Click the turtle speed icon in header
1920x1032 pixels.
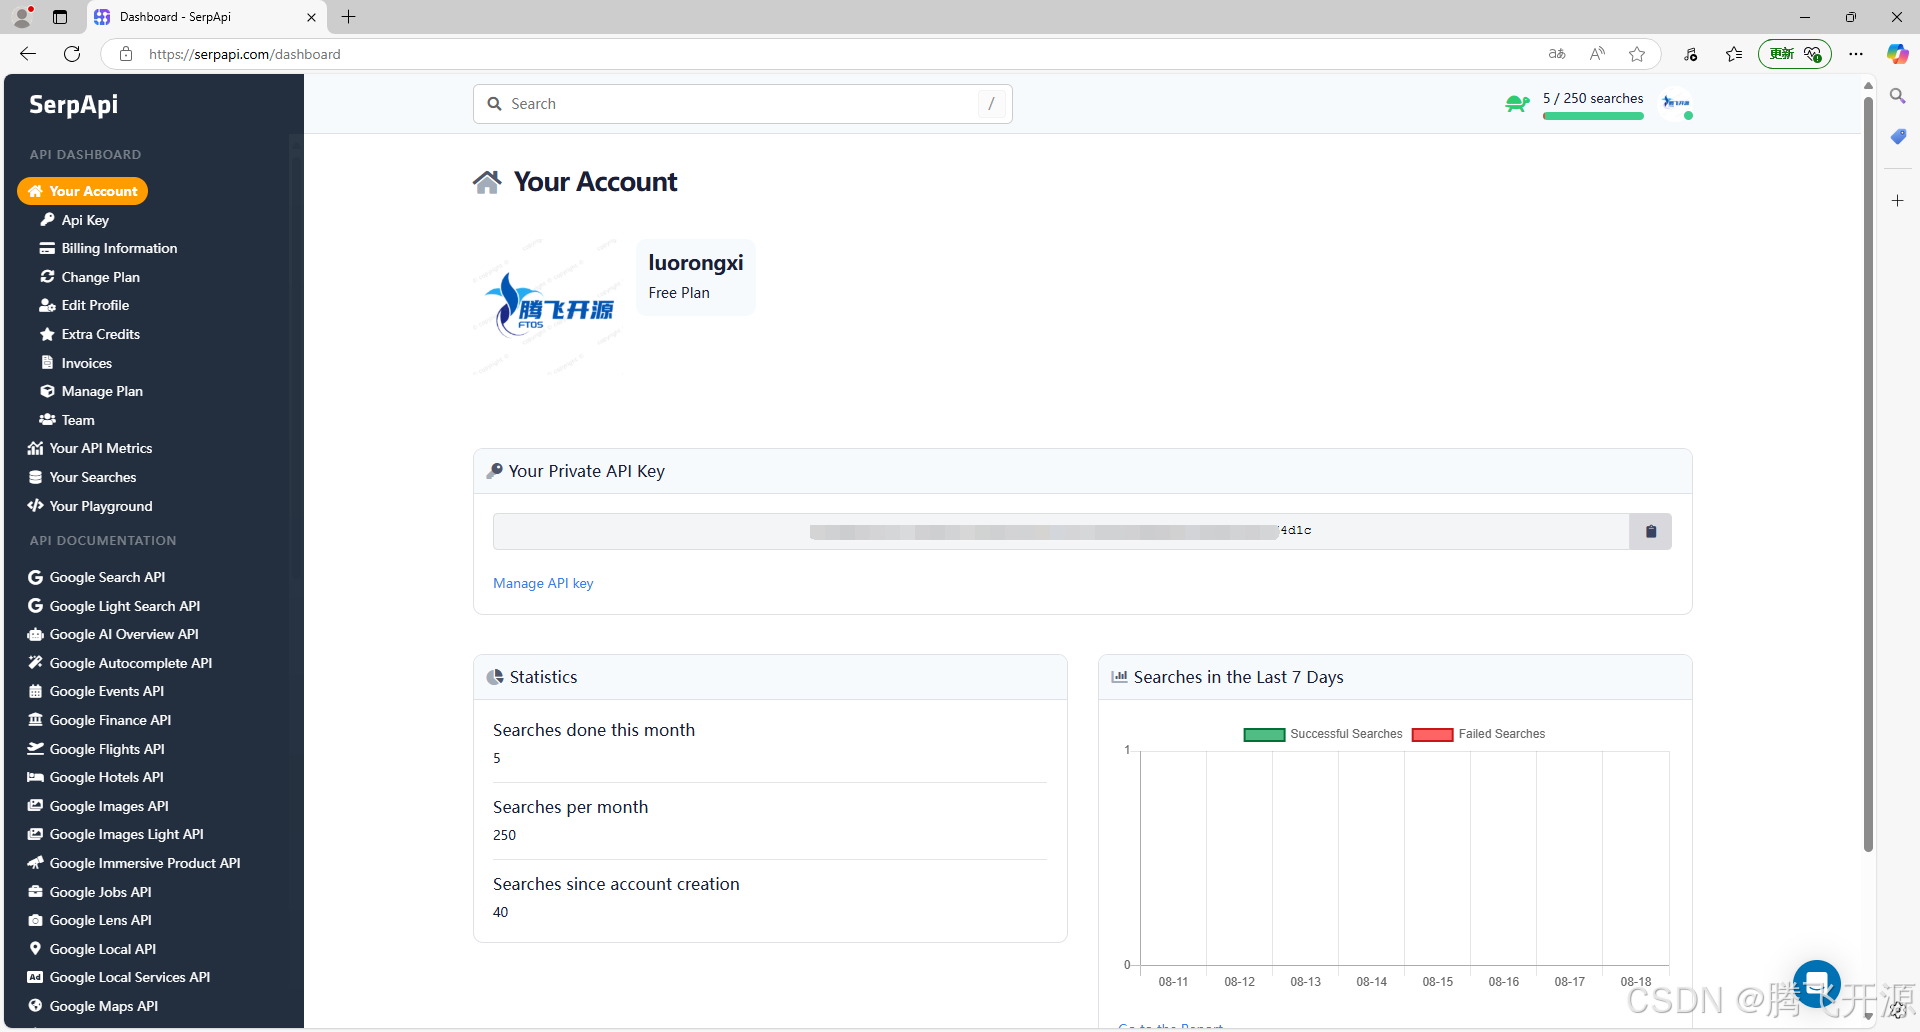(x=1517, y=104)
